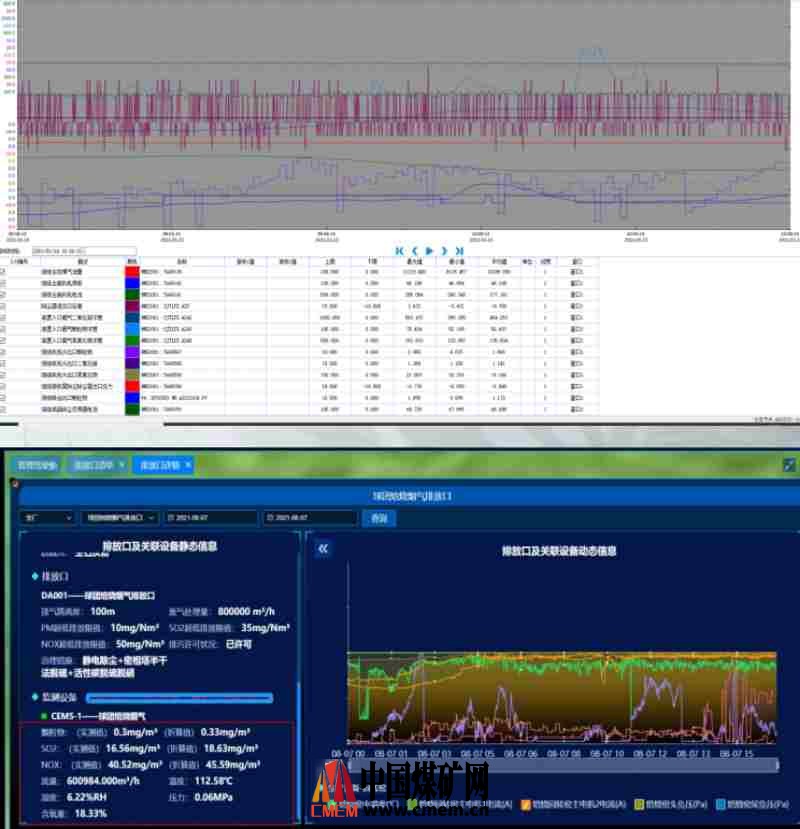Collapse the panel with double-chevron icon

[323, 549]
